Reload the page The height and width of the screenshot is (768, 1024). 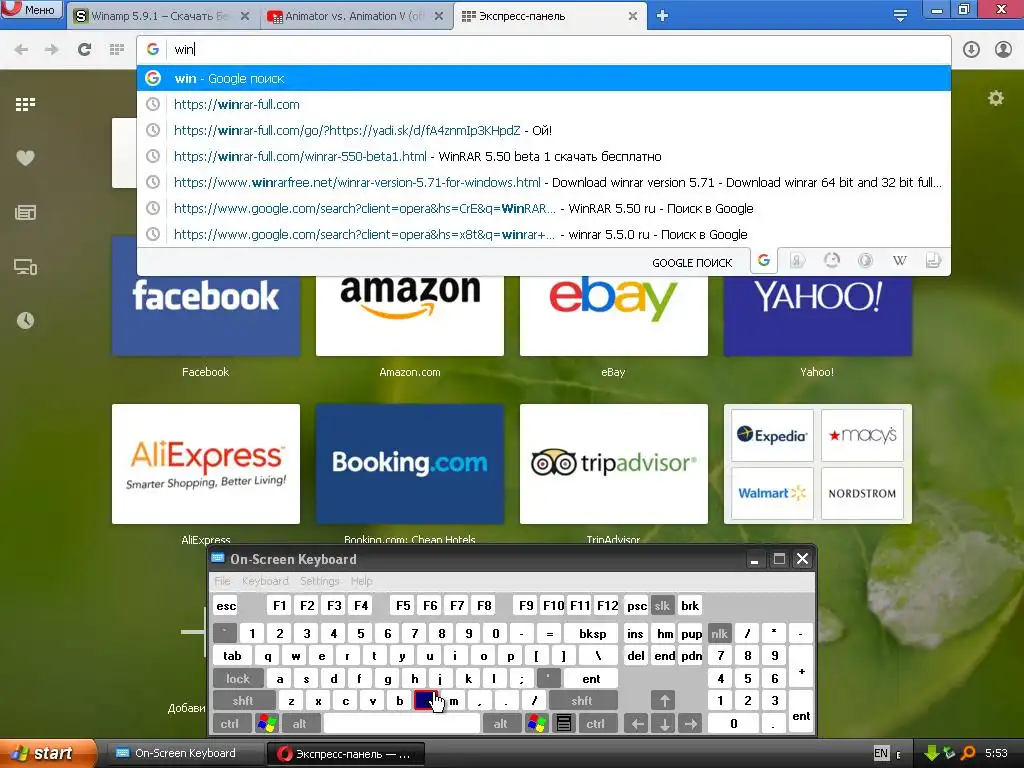coord(84,50)
